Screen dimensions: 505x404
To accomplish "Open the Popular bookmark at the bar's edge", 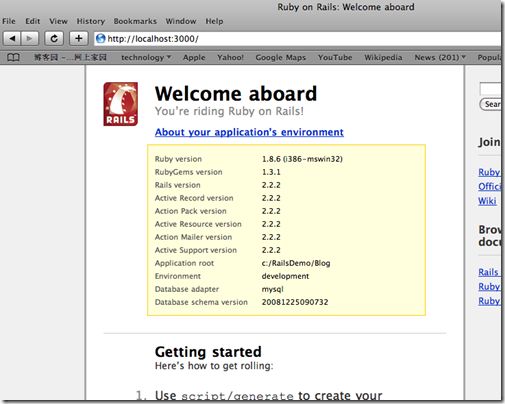I will point(489,57).
